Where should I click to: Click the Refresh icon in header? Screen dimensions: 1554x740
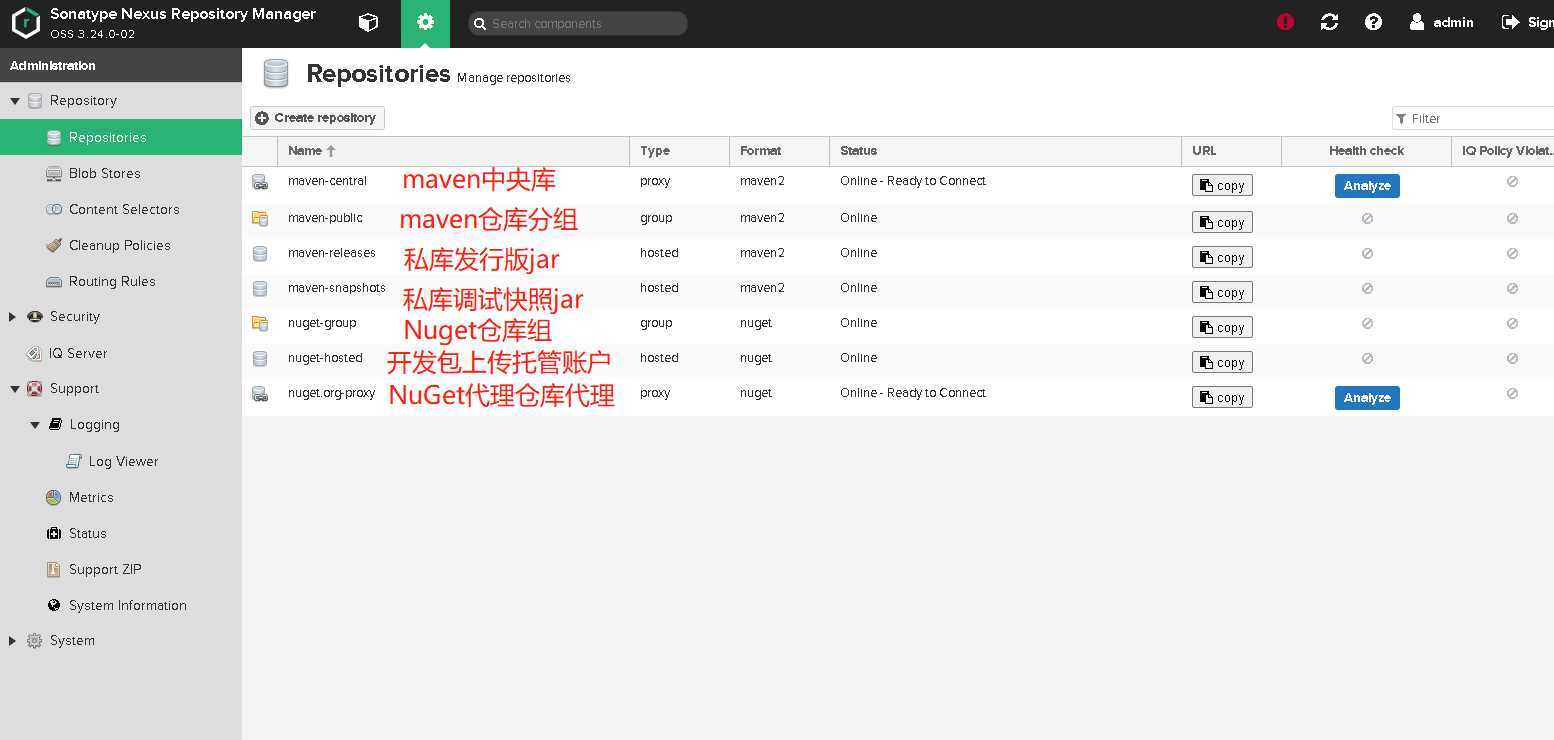click(1329, 22)
